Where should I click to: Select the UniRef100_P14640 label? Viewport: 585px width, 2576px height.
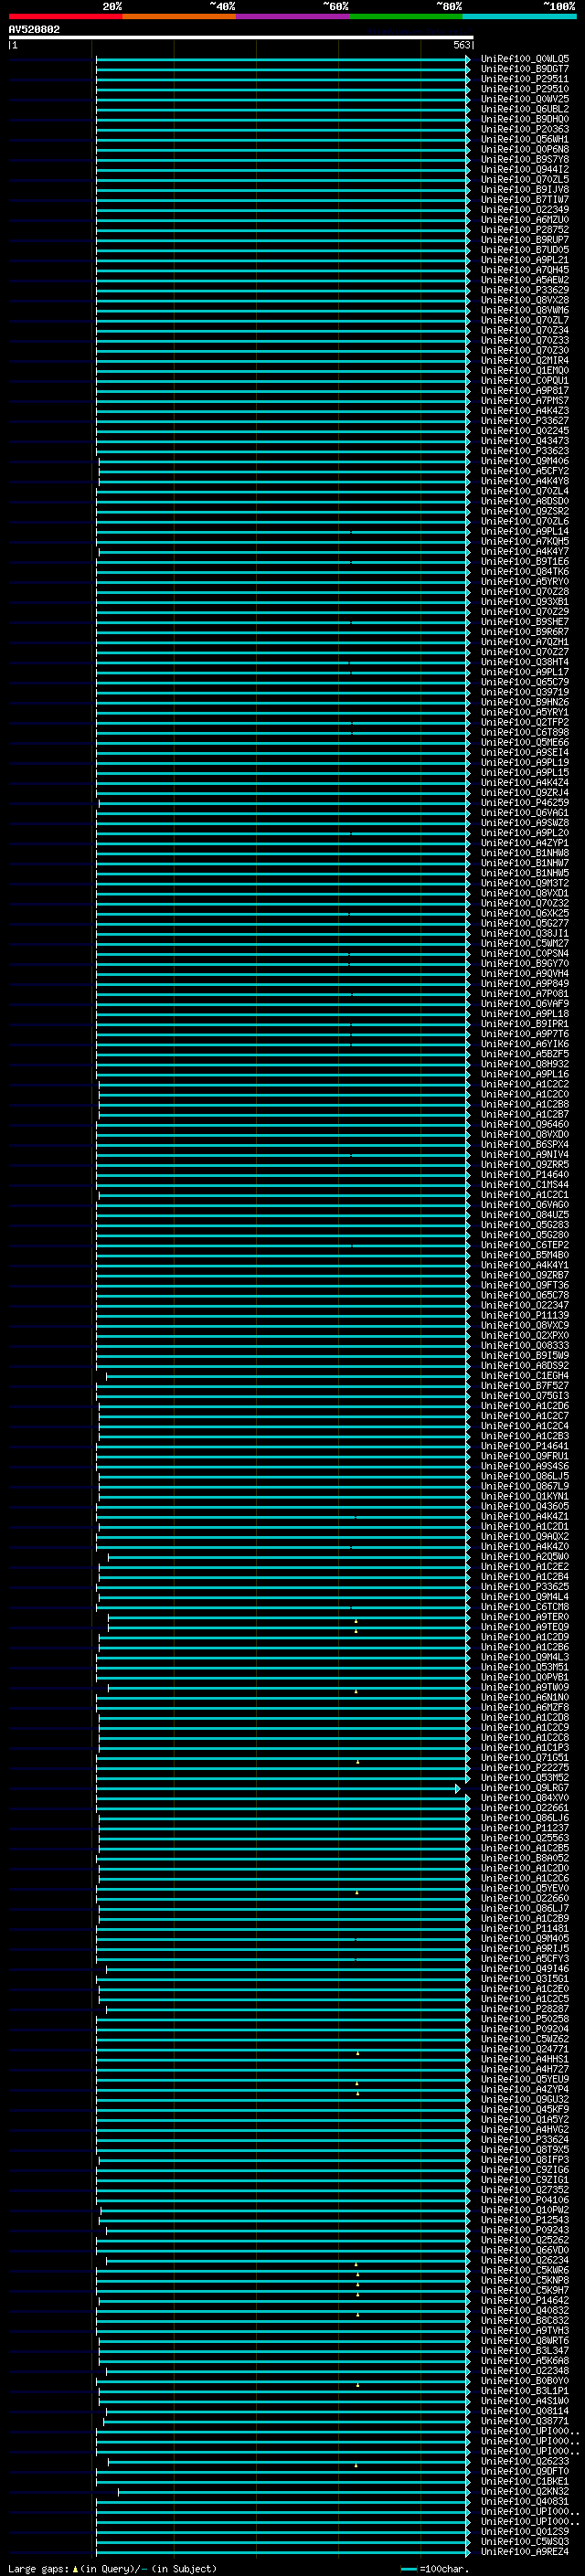coord(525,1175)
